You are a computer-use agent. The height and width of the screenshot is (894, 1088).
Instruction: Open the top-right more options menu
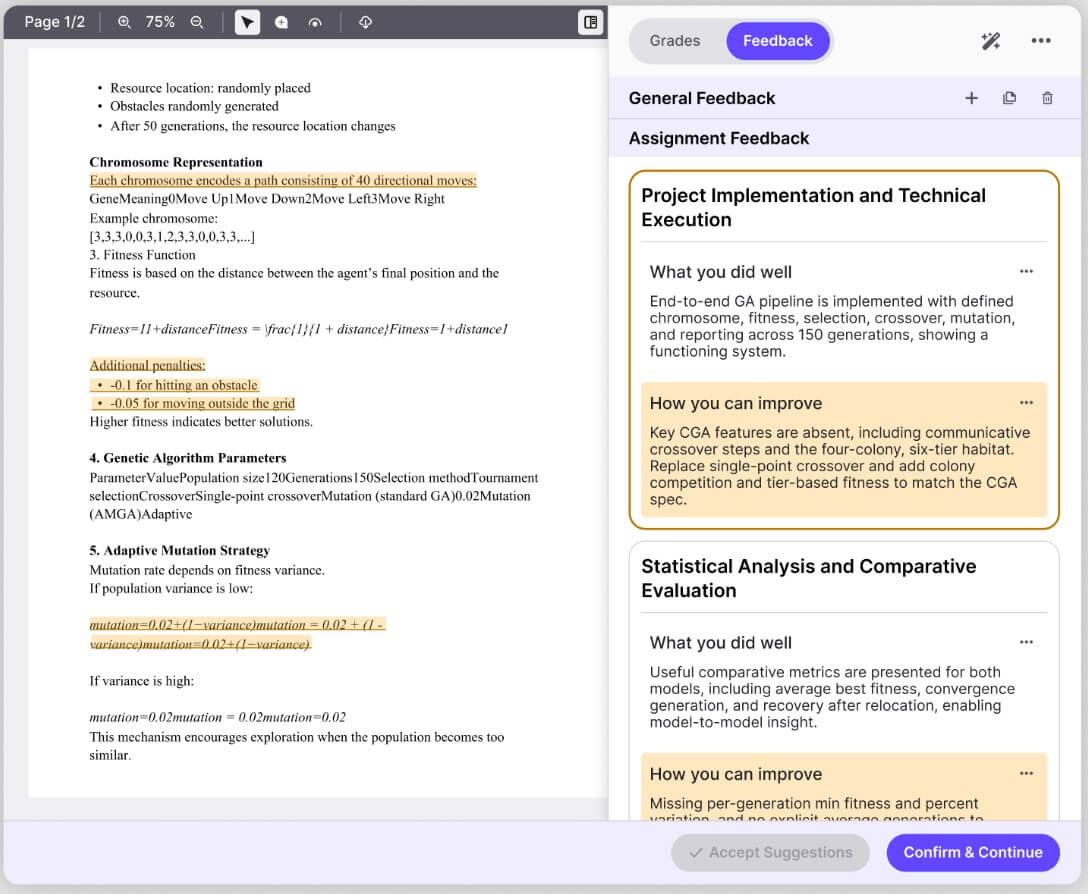1041,41
